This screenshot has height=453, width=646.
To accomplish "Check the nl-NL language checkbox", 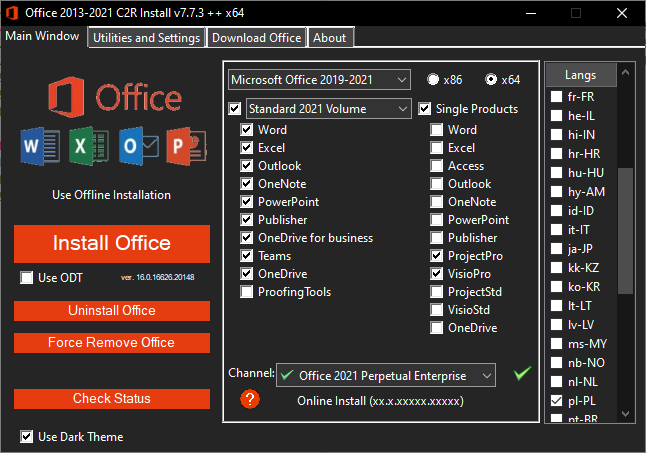I will (557, 382).
